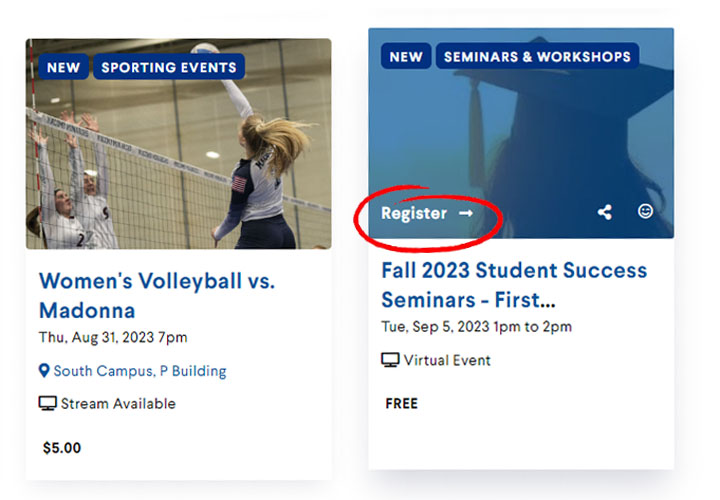Viewport: 720px width, 500px height.
Task: Click the graduation cap image thumbnail
Action: coord(521,133)
